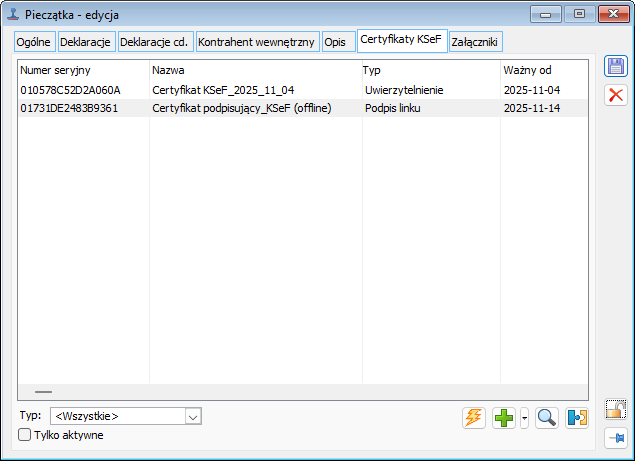Cancel with the red X icon
The width and height of the screenshot is (635, 461).
[616, 96]
